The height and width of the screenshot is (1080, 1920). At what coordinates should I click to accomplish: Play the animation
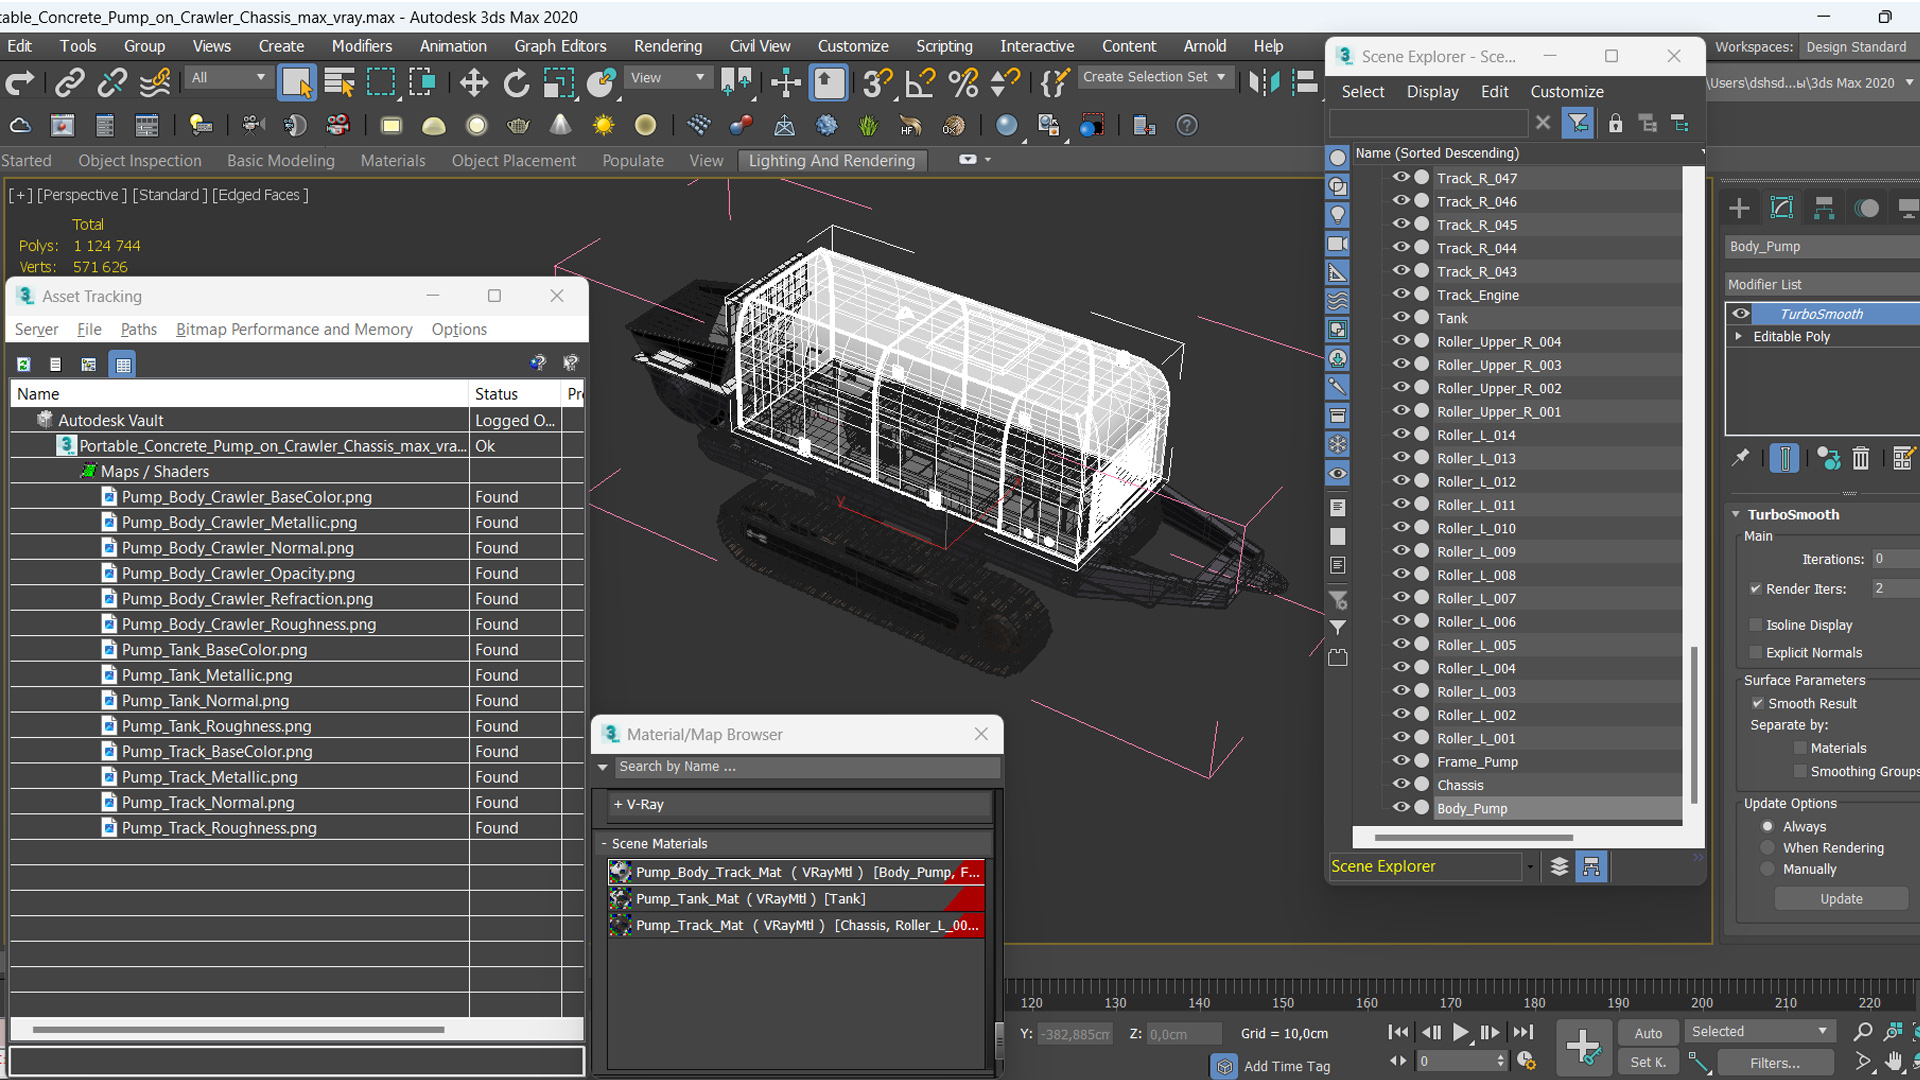1460,1032
